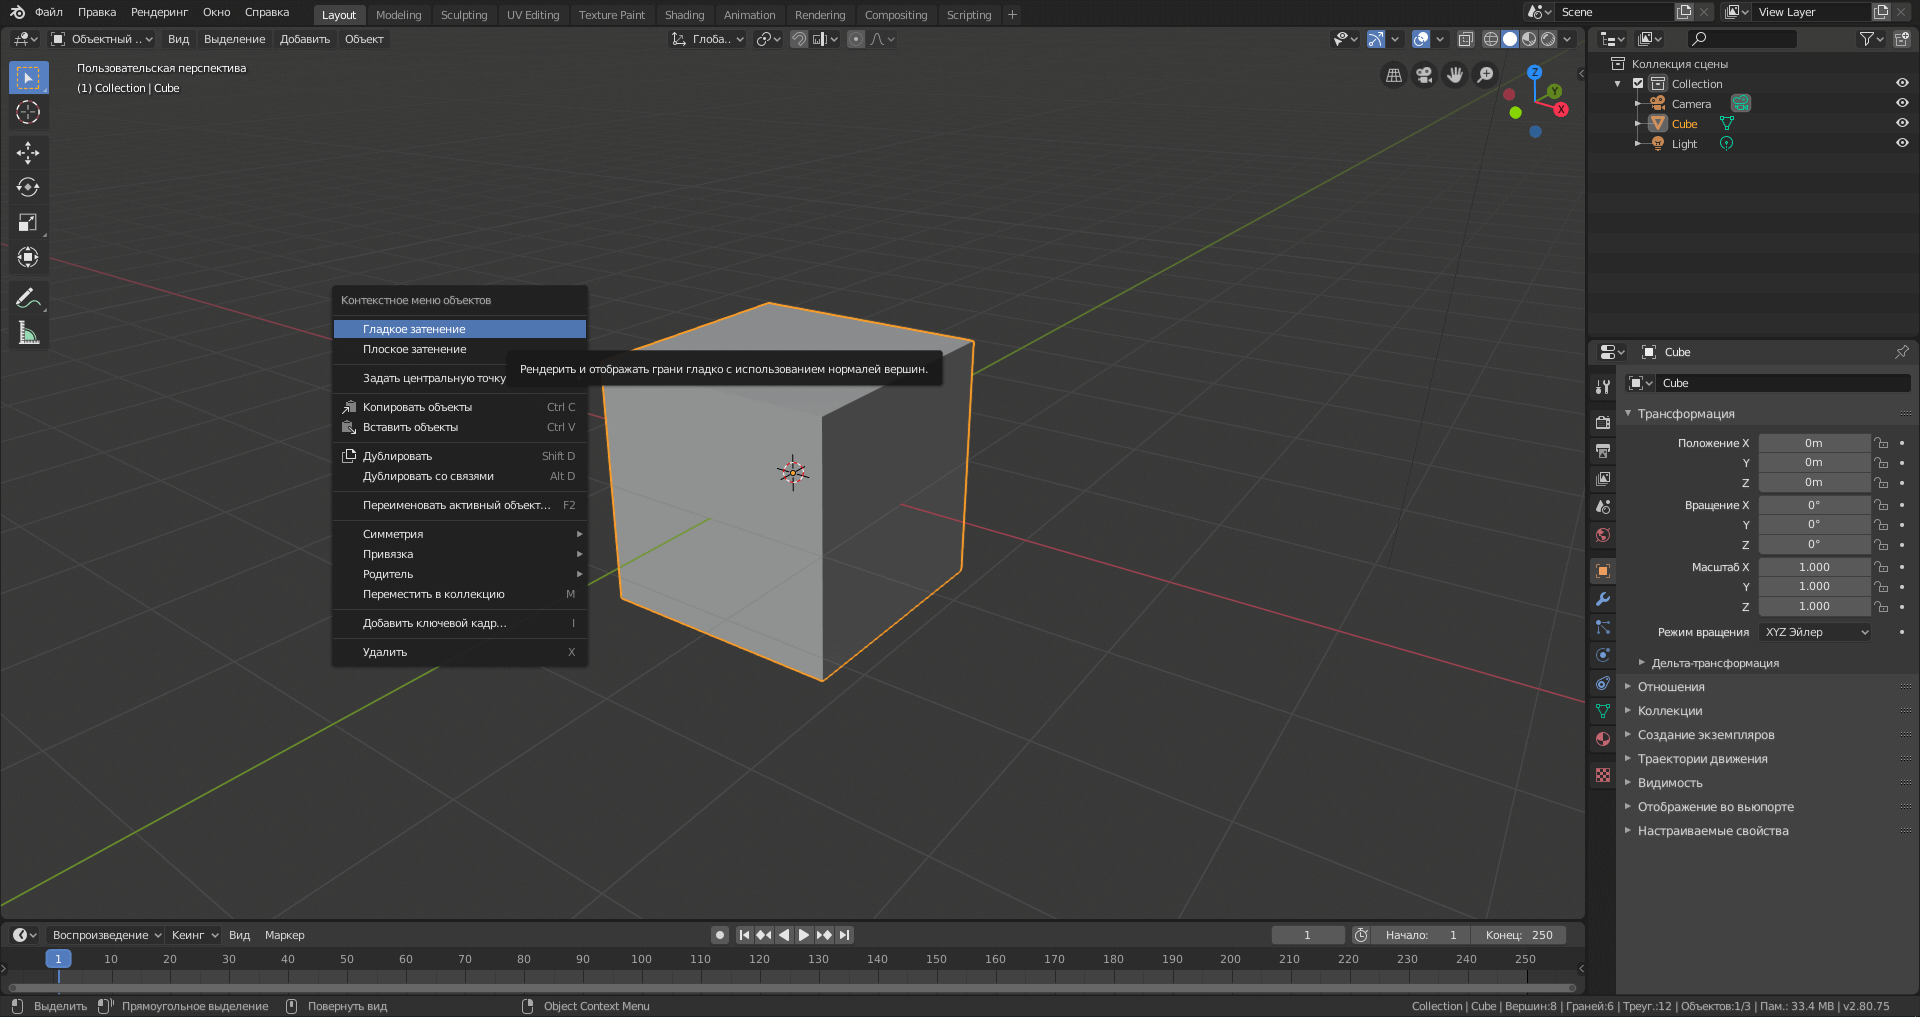
Task: Open the Режим вращения dropdown
Action: tap(1814, 632)
